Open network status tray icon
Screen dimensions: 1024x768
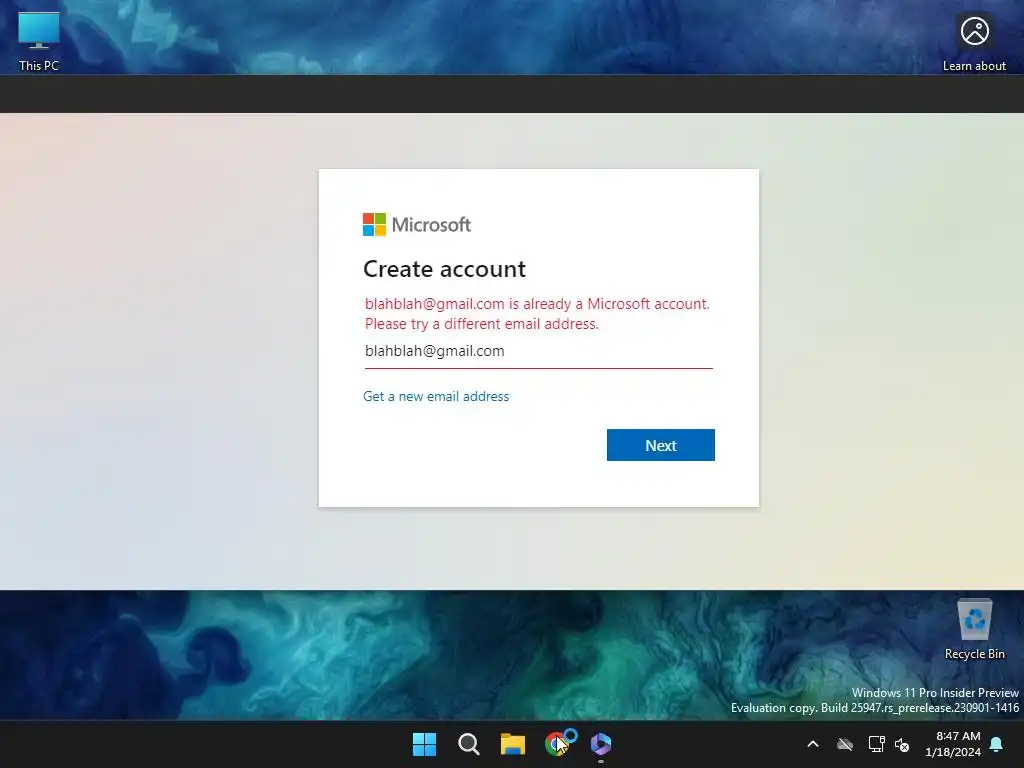(876, 744)
